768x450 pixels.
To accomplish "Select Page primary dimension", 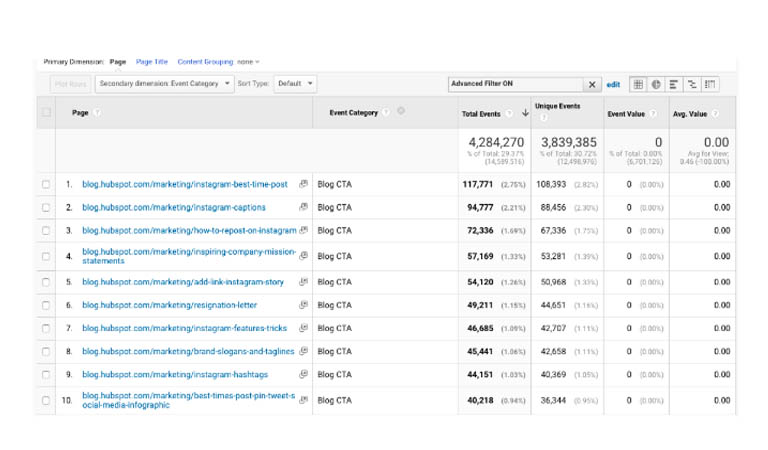I will (x=118, y=62).
